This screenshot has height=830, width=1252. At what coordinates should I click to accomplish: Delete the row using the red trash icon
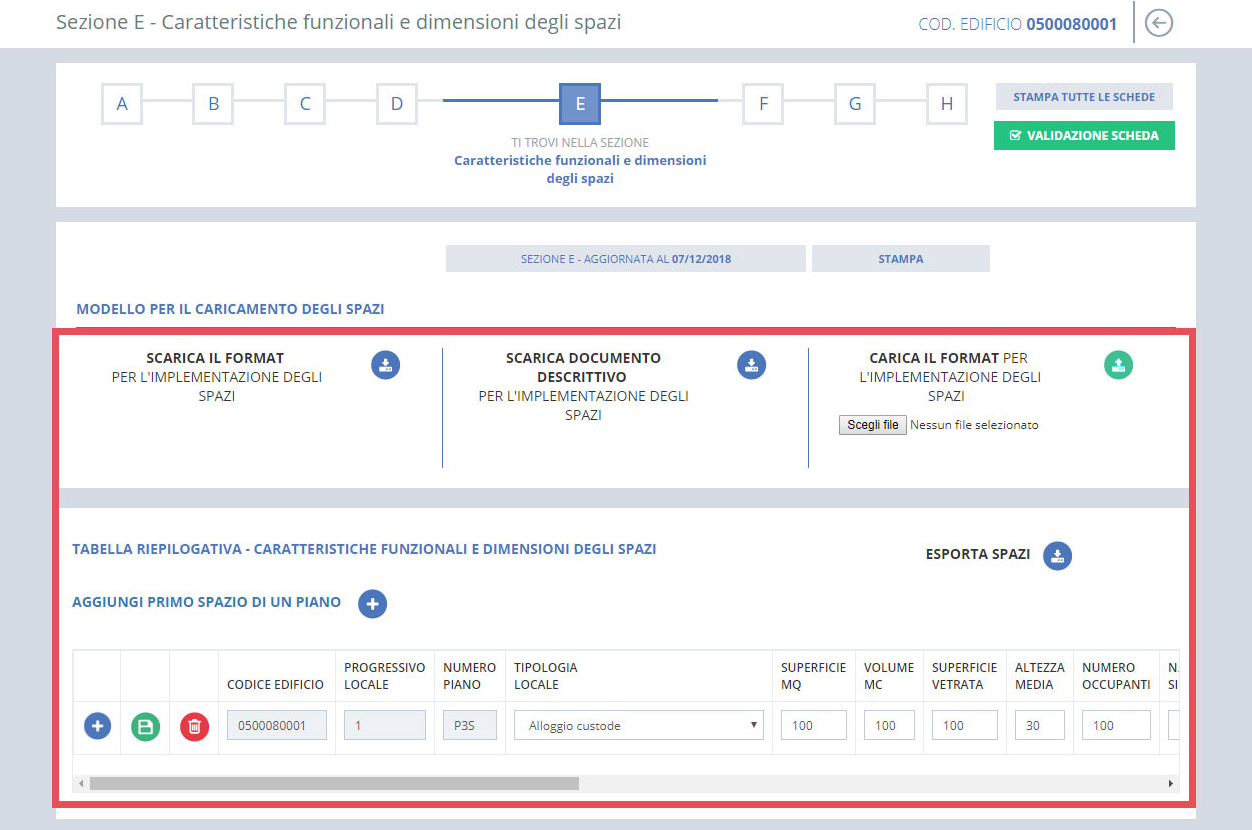coord(194,727)
